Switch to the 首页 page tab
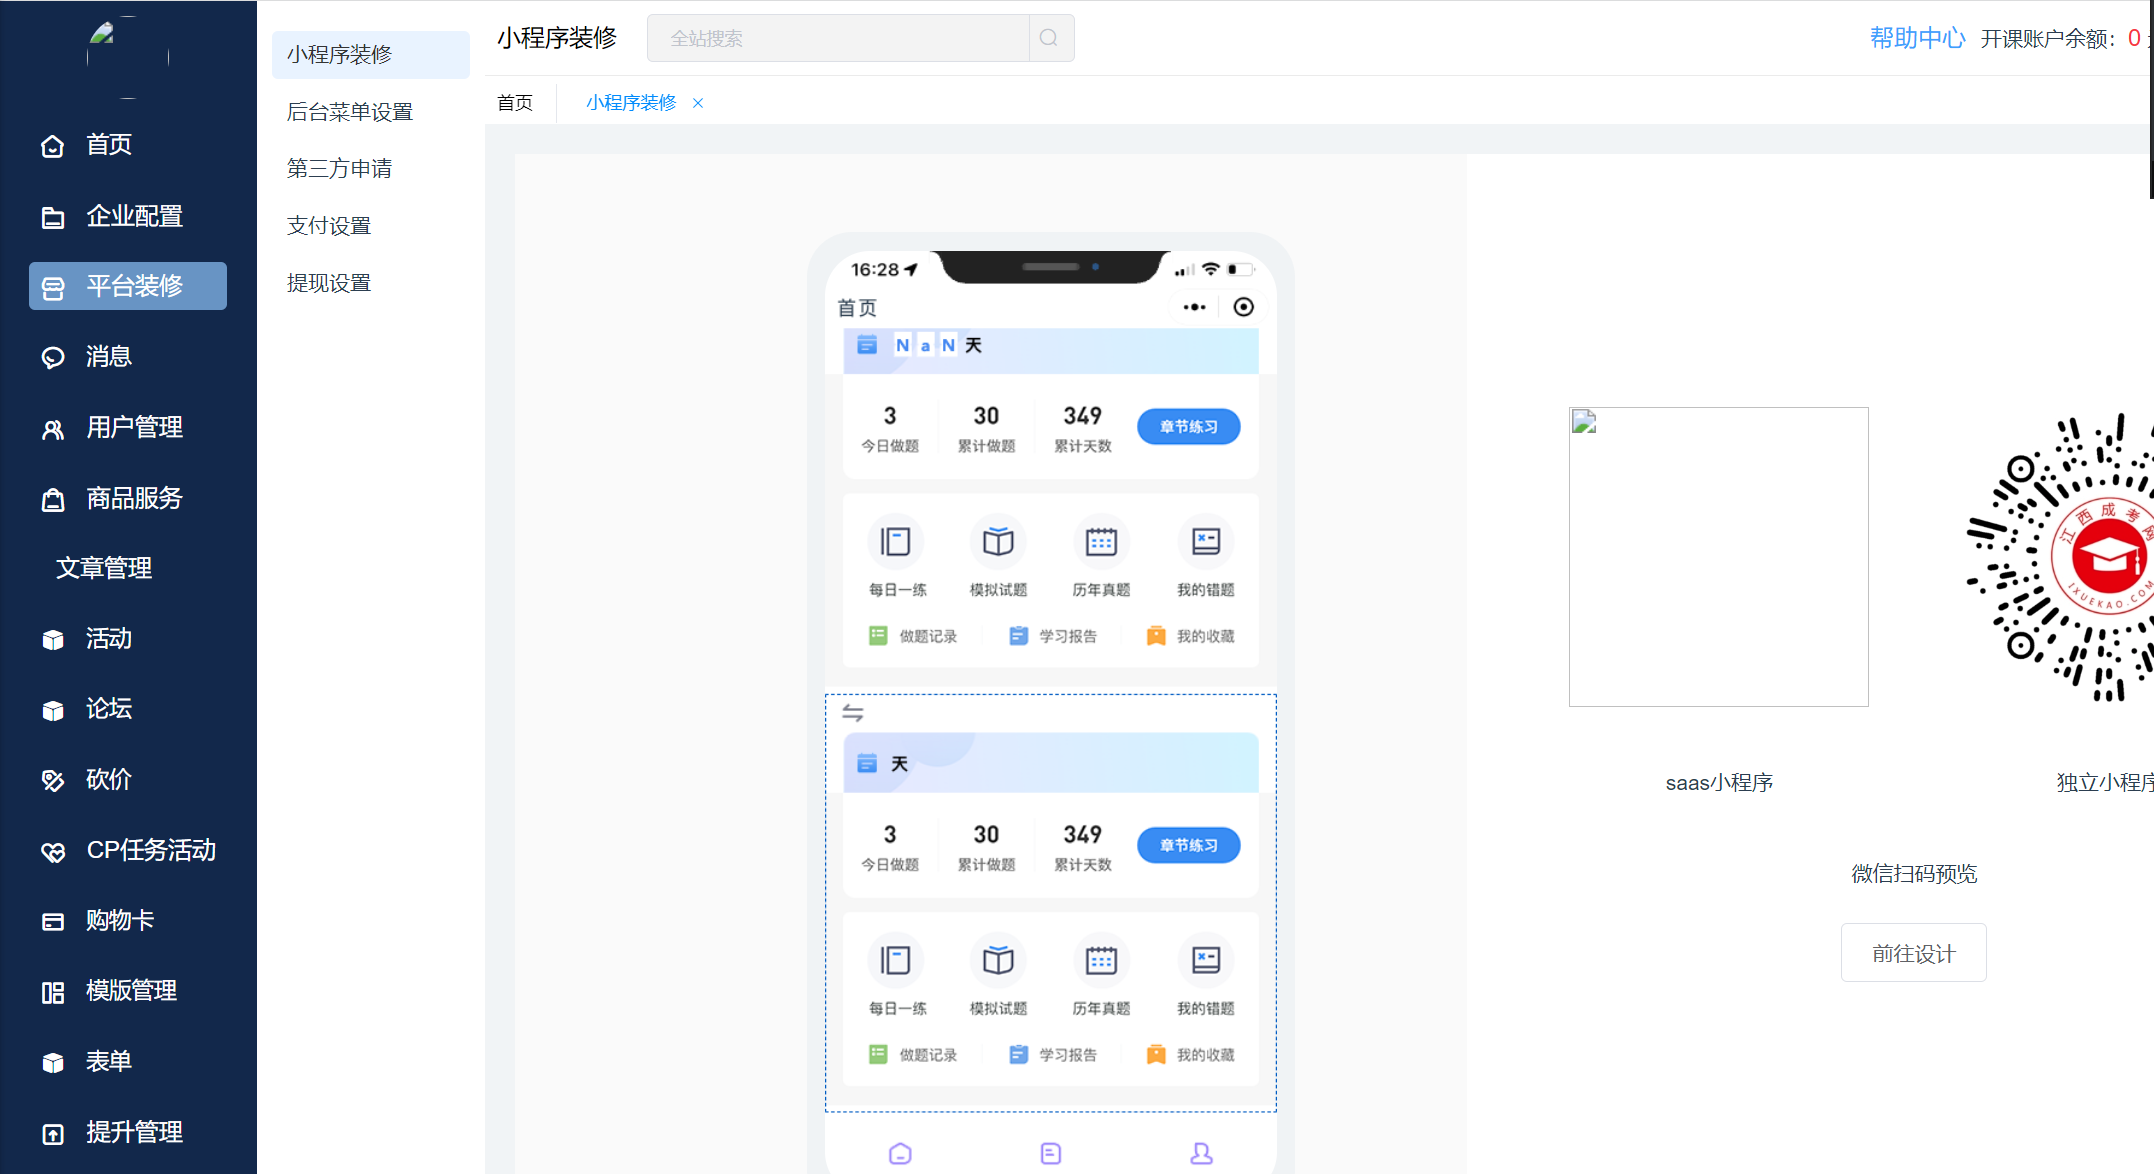 [515, 103]
